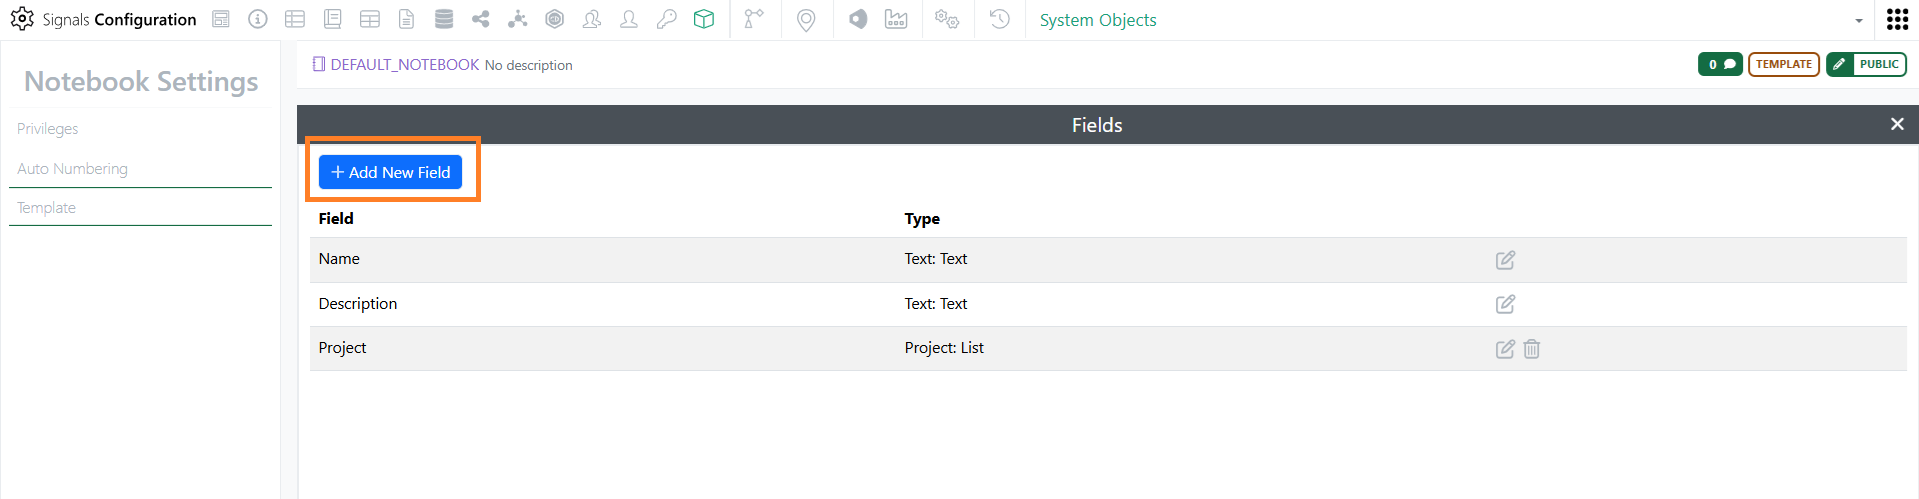The width and height of the screenshot is (1919, 499).
Task: Click the user groups icon
Action: (x=592, y=19)
